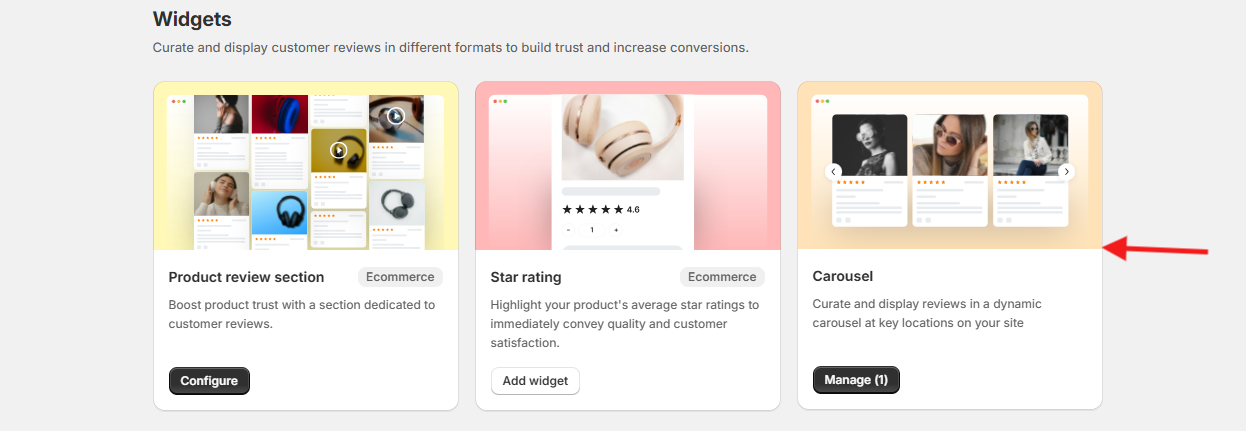
Task: Open the Product review section title
Action: click(246, 277)
